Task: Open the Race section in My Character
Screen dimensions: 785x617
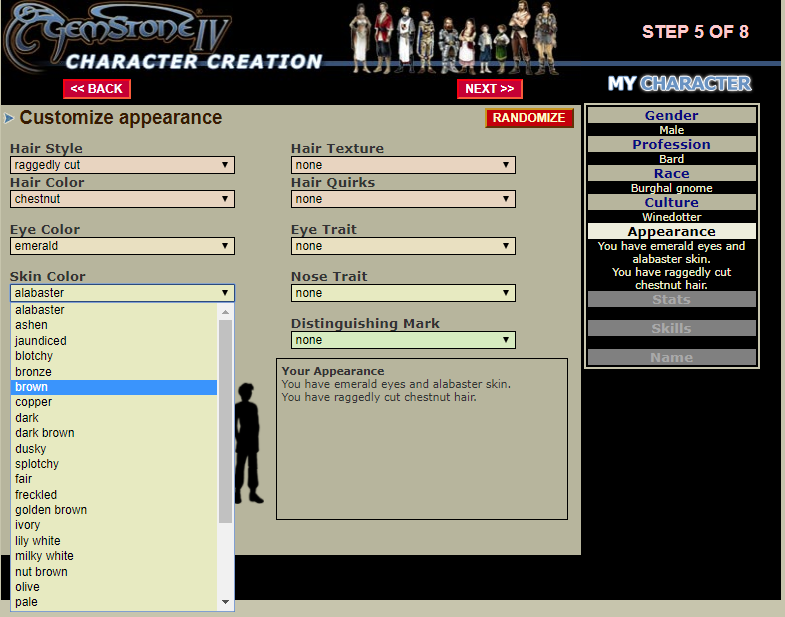Action: tap(671, 173)
